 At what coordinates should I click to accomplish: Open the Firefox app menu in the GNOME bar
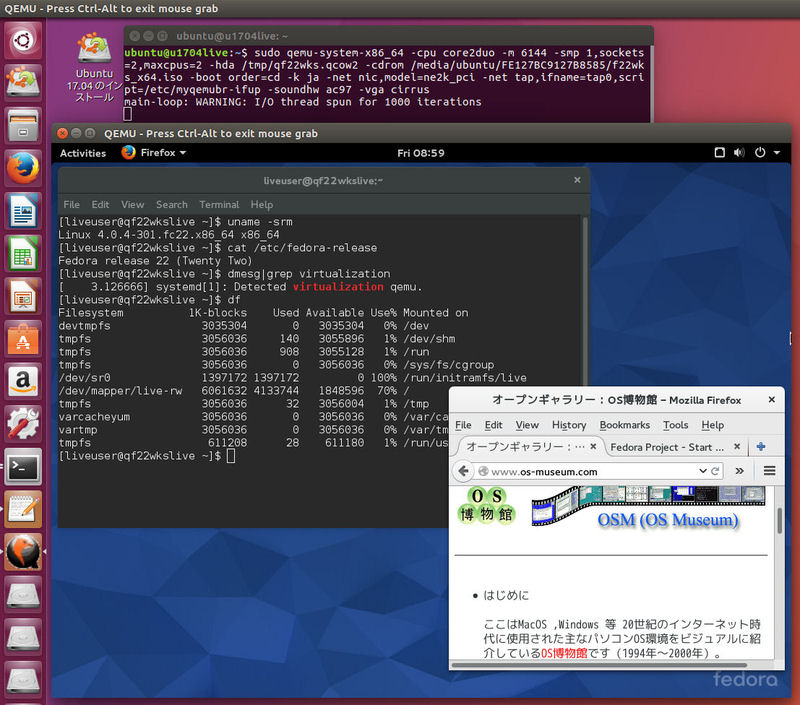point(154,153)
